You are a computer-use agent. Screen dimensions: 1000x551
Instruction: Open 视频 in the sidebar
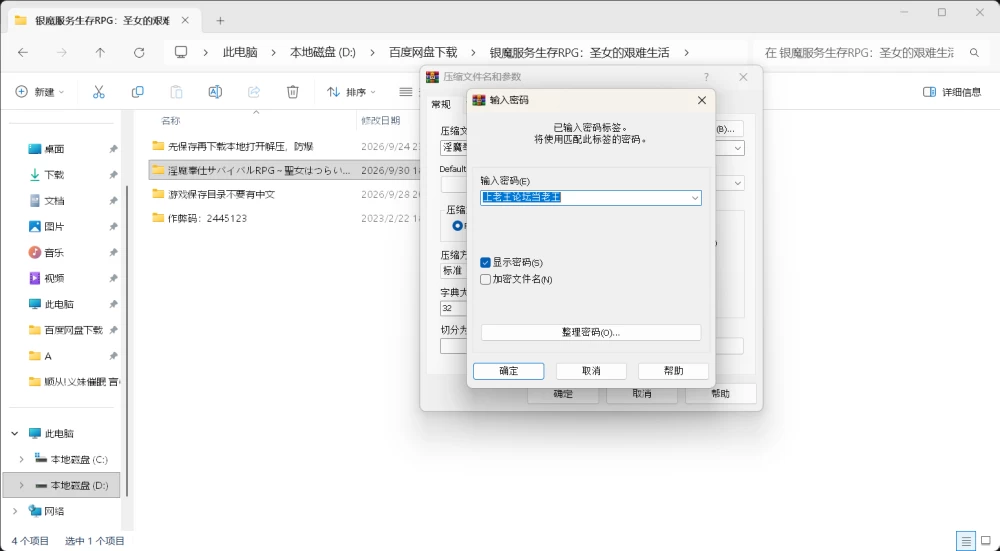pyautogui.click(x=54, y=278)
